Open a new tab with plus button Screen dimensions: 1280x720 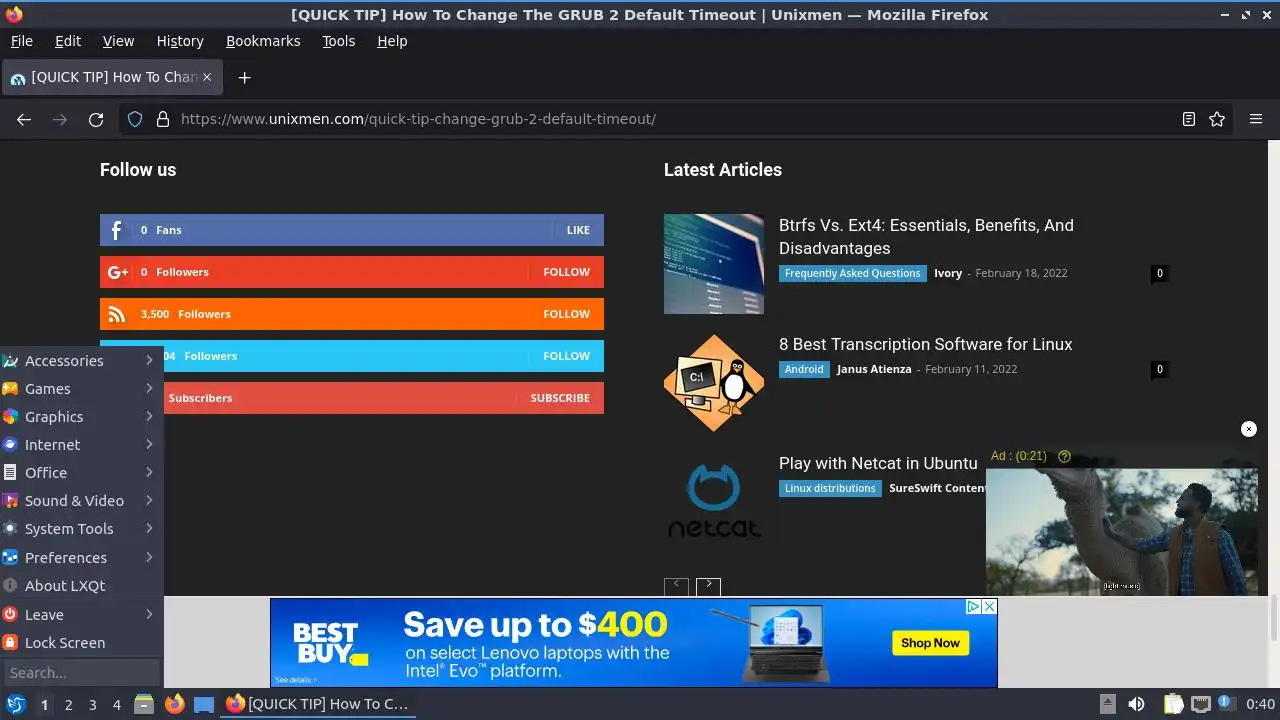244,77
